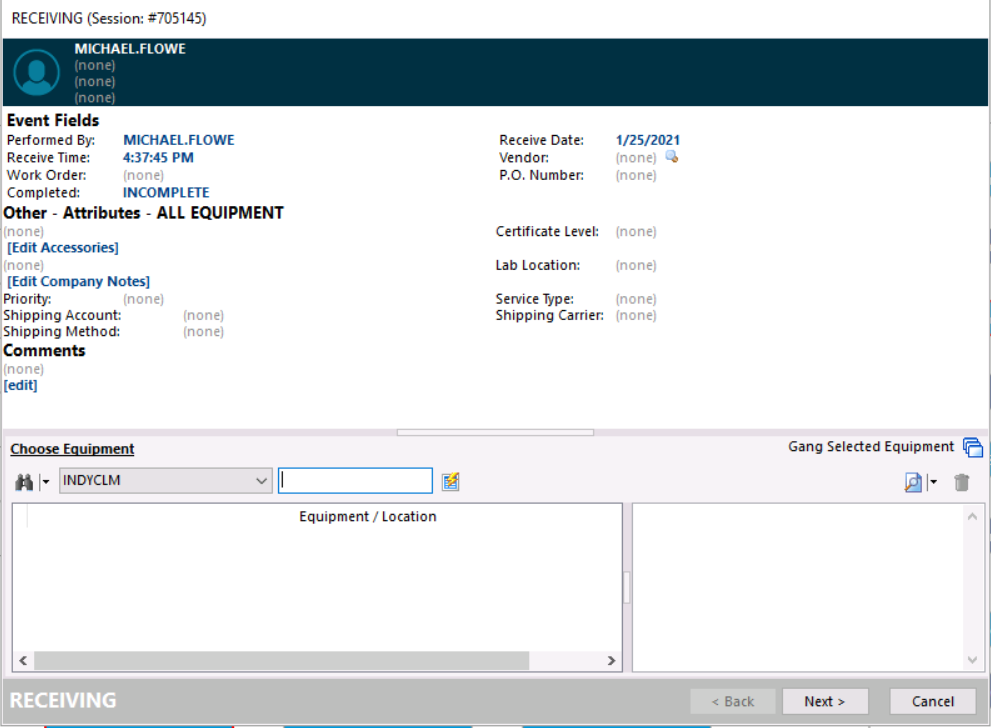Click the Gang Selected Equipment icon
The height and width of the screenshot is (728, 991).
point(972,448)
